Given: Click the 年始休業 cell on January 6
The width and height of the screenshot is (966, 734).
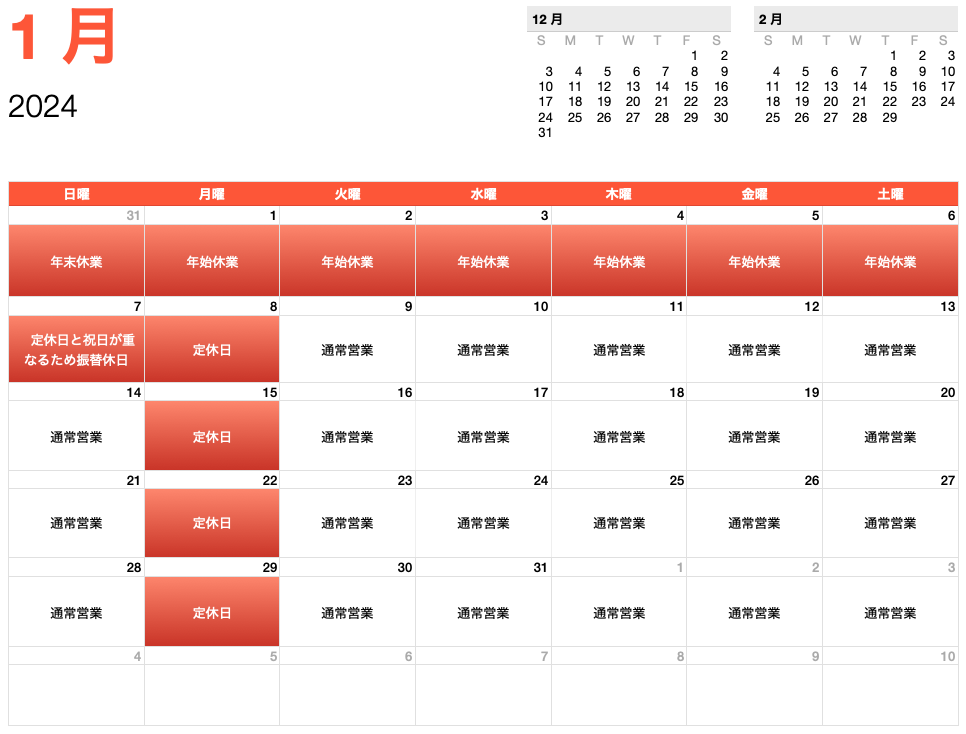Looking at the screenshot, I should pyautogui.click(x=890, y=261).
